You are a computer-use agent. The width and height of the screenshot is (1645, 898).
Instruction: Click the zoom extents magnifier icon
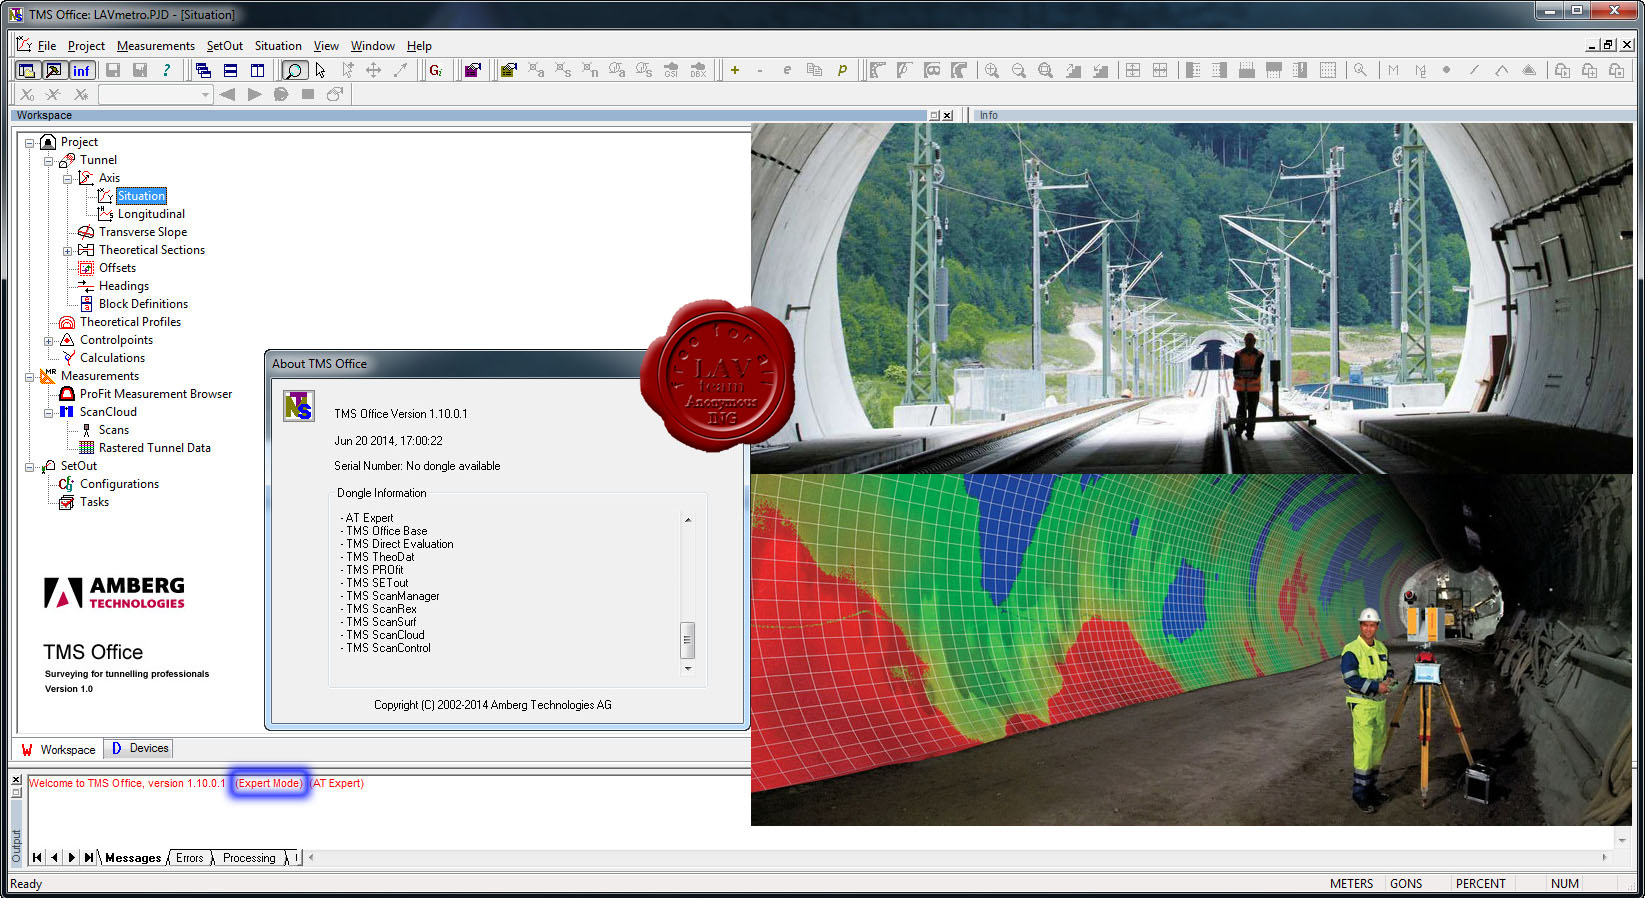click(1046, 70)
